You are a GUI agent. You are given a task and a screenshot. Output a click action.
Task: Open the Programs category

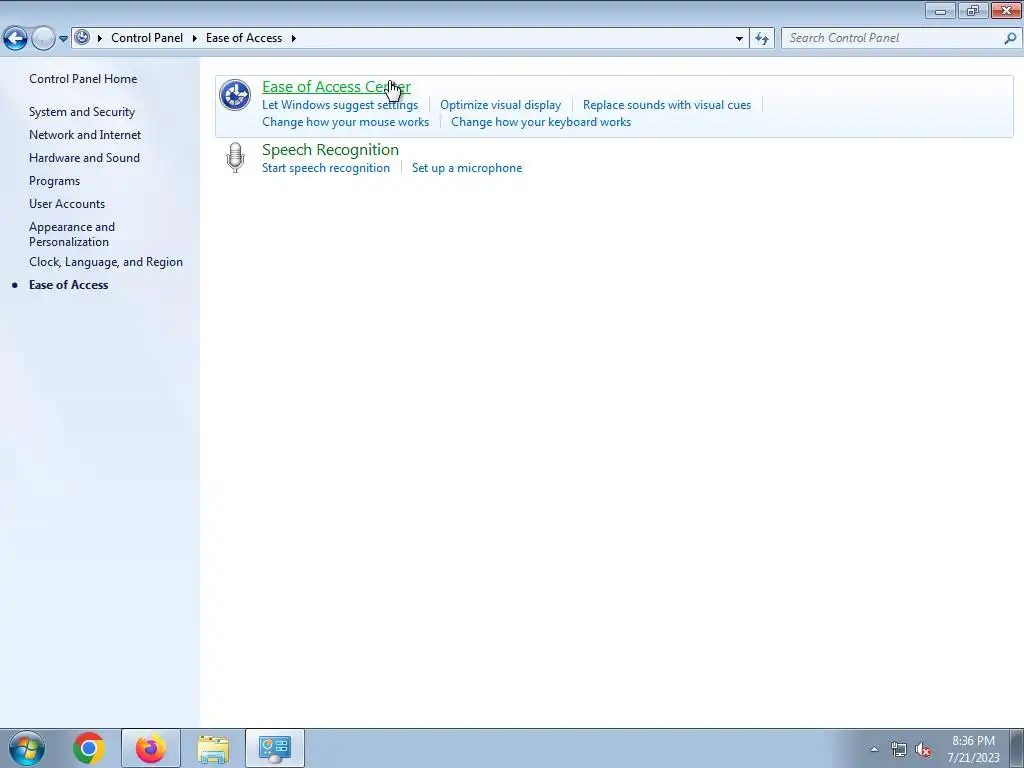tap(54, 181)
